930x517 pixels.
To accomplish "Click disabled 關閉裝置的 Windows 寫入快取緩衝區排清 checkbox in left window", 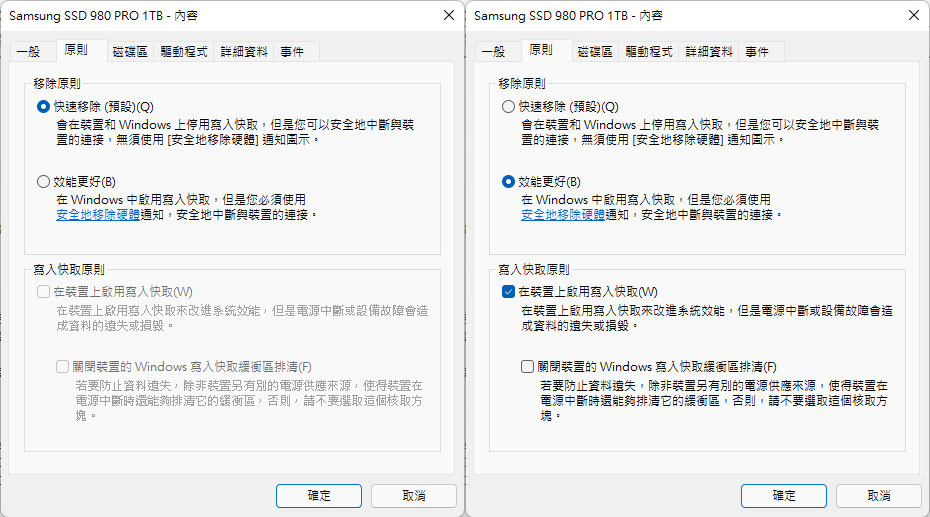I will (62, 366).
